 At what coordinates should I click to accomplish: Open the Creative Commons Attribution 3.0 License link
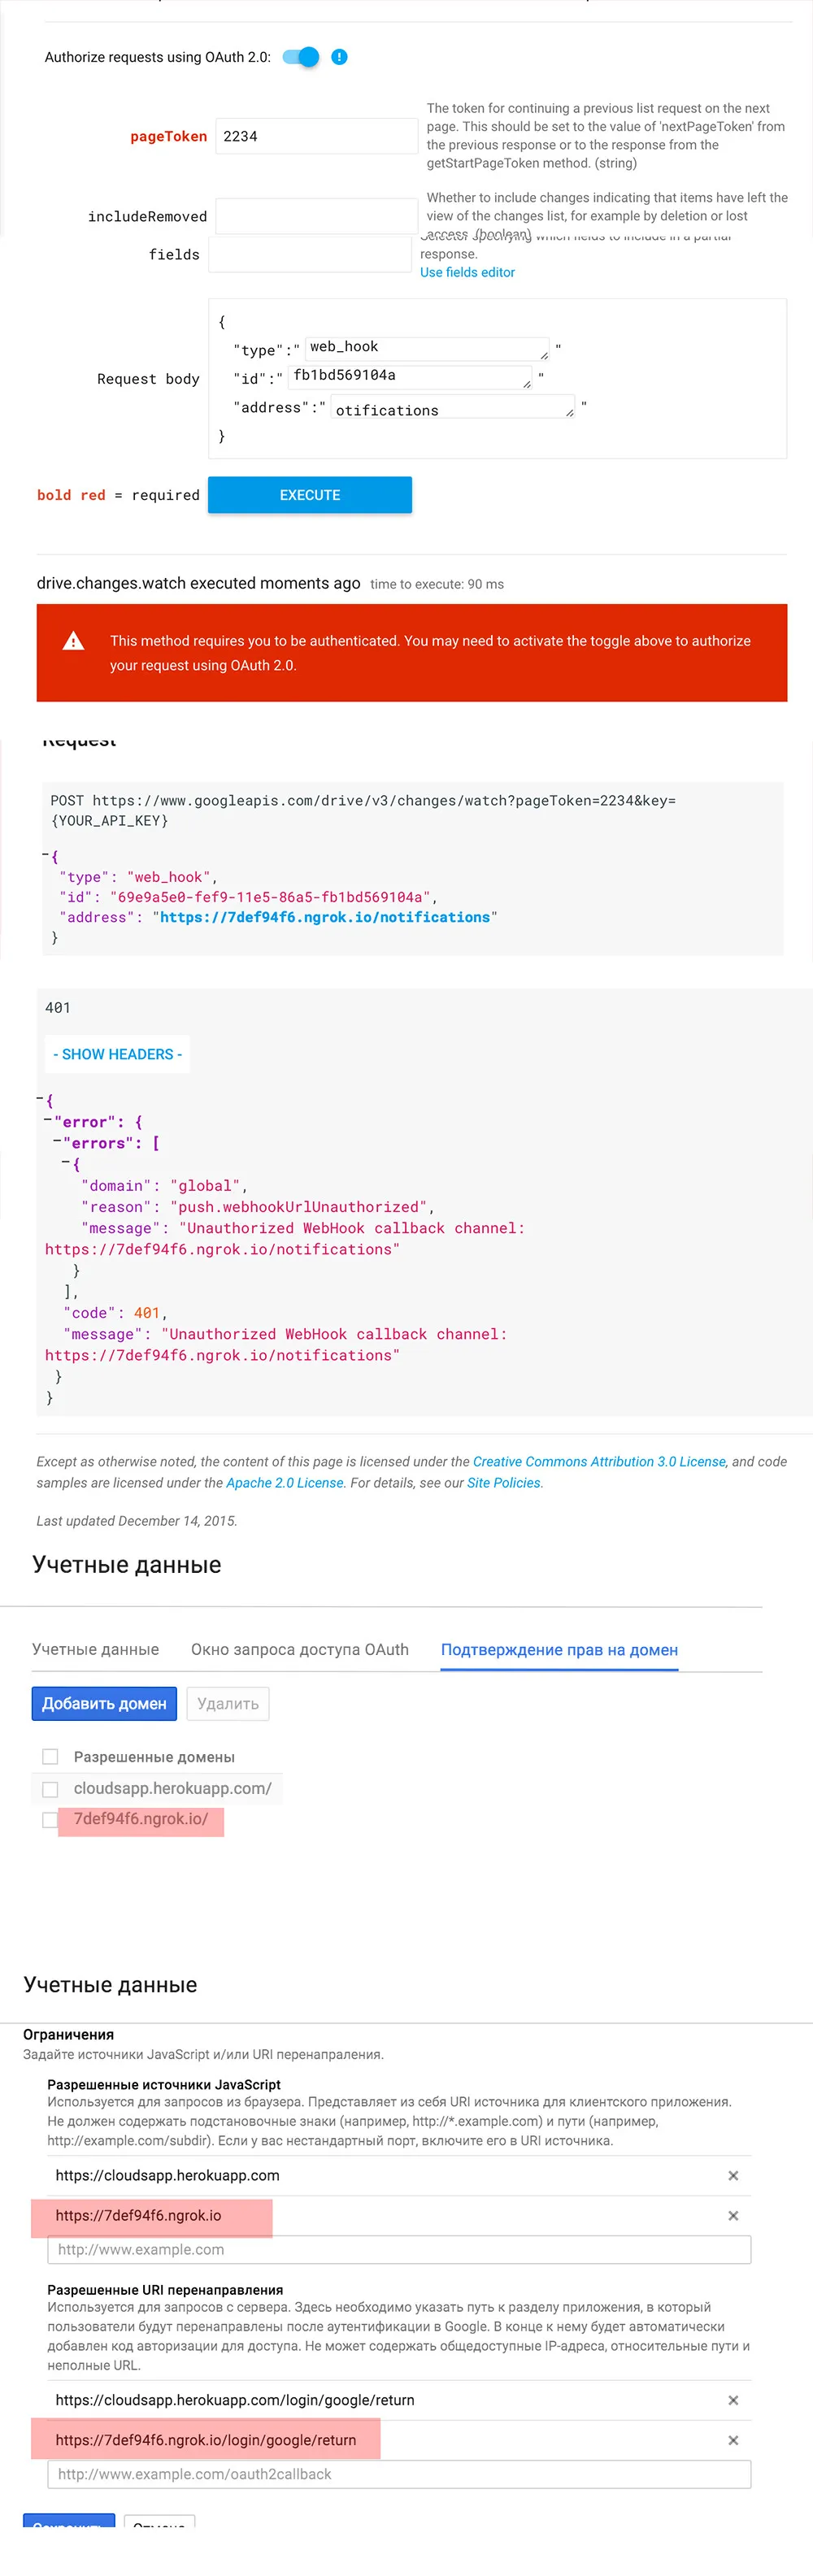599,1461
